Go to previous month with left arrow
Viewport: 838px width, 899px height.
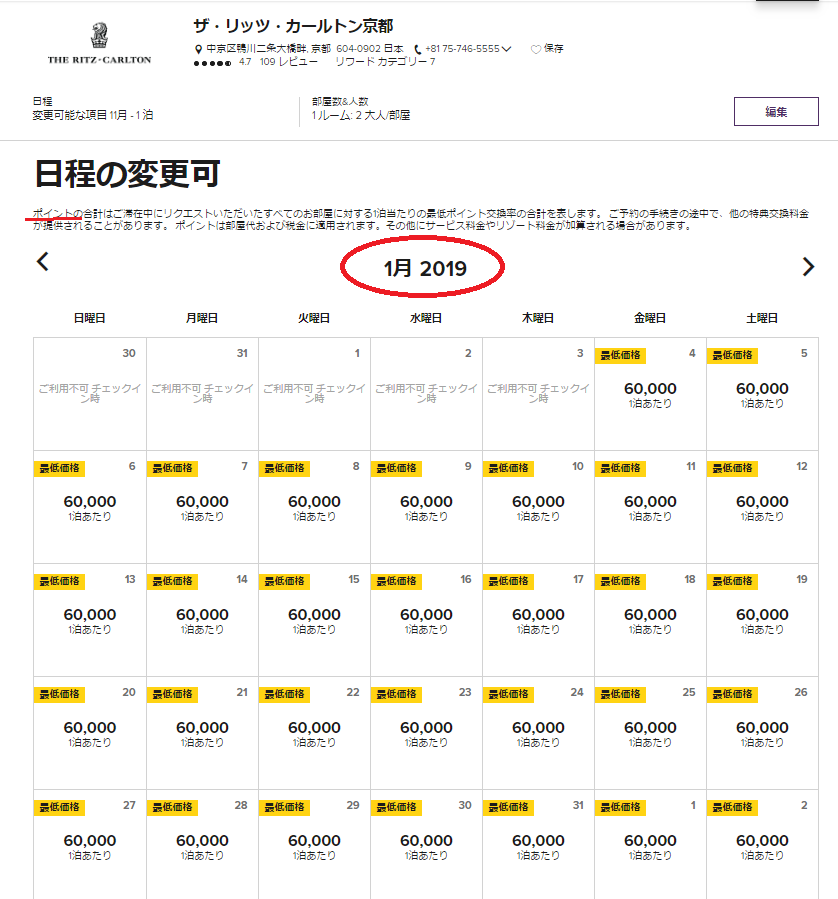pos(43,261)
